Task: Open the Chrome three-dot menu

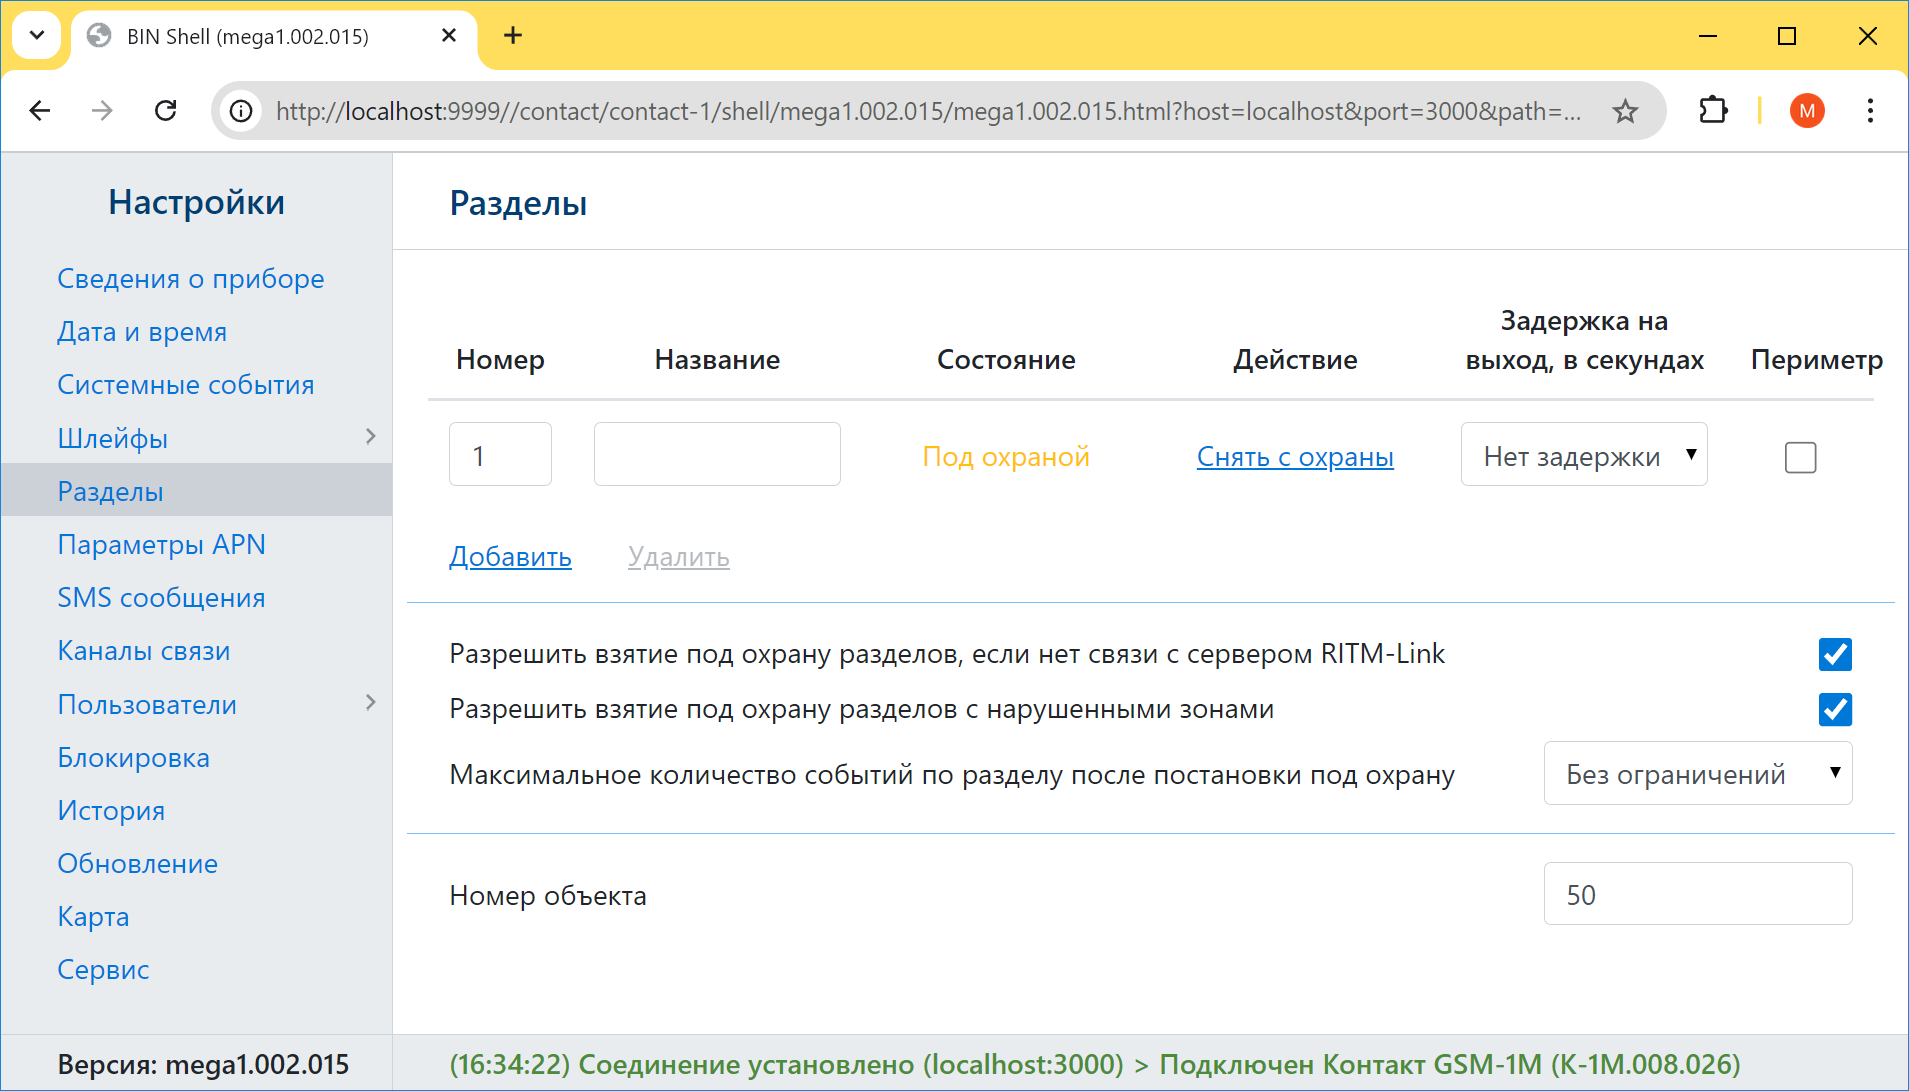Action: 1869,111
